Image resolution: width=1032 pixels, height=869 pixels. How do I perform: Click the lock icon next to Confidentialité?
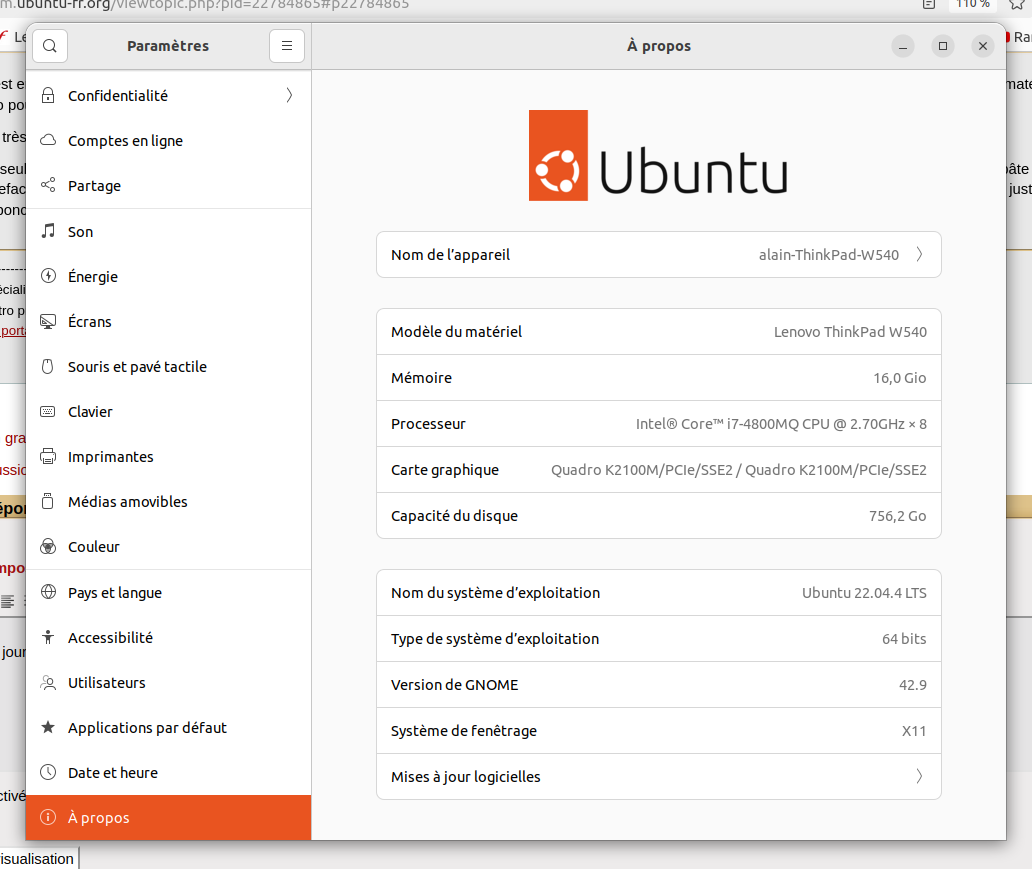pos(48,95)
